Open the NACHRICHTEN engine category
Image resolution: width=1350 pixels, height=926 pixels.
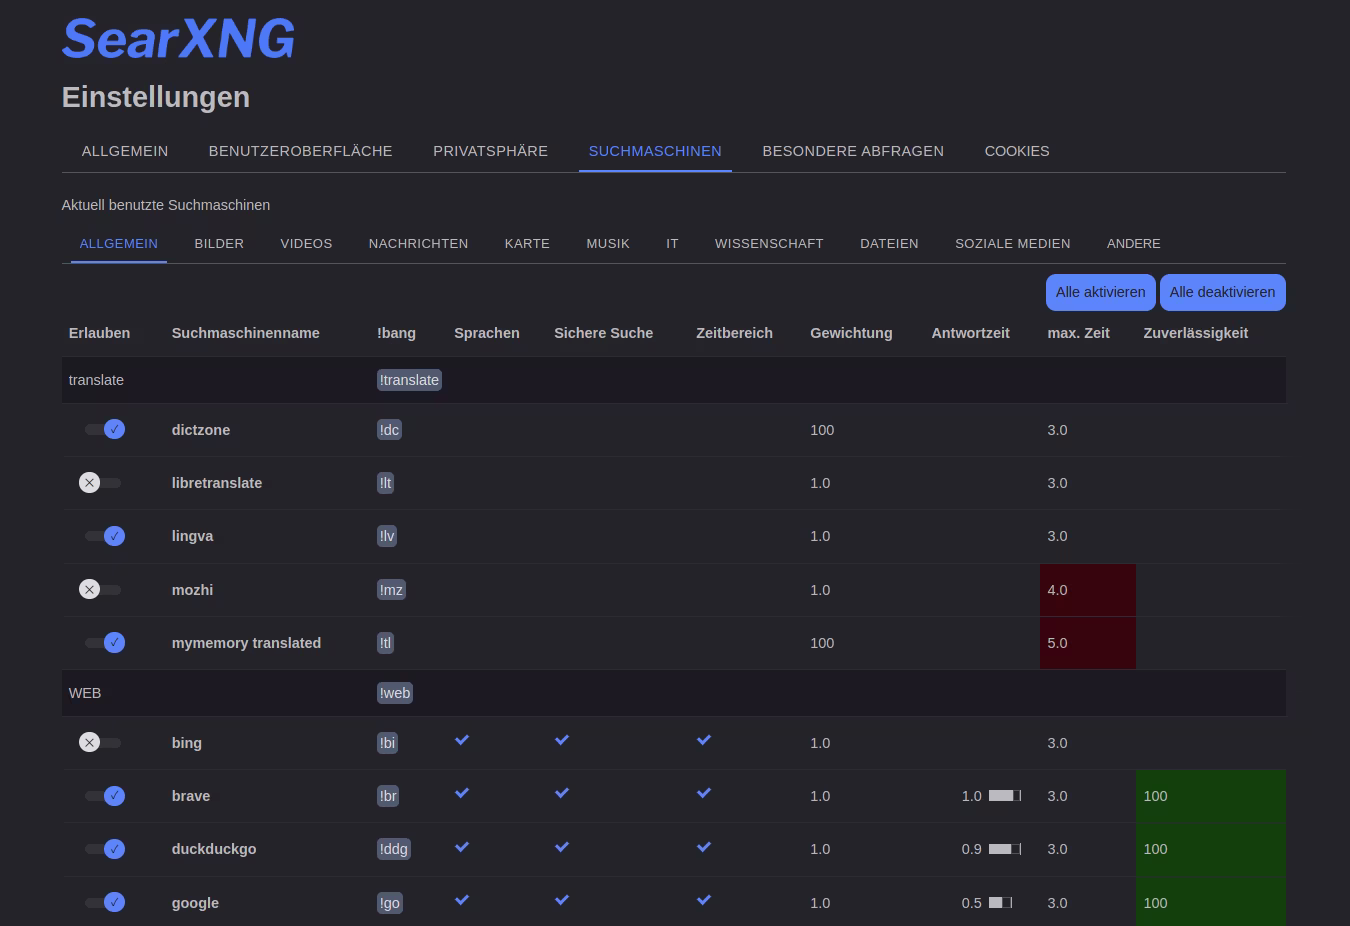click(x=418, y=244)
